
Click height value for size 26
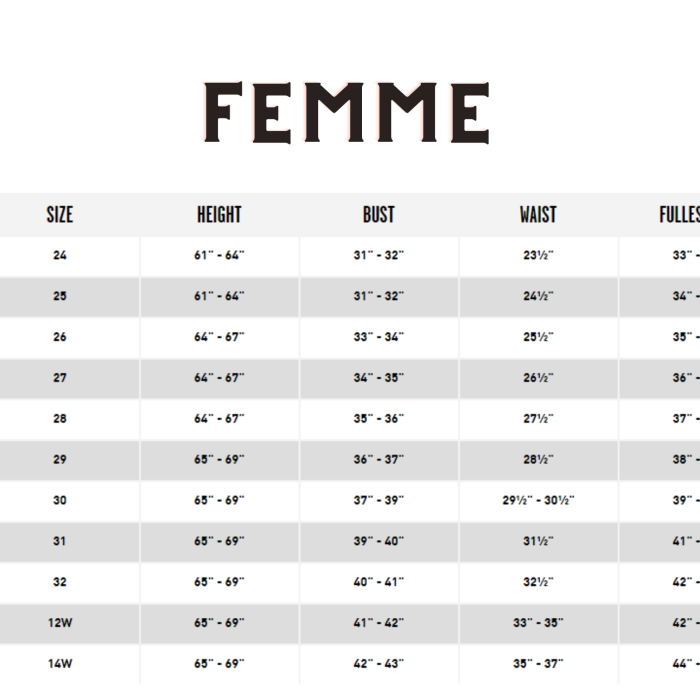click(x=219, y=337)
